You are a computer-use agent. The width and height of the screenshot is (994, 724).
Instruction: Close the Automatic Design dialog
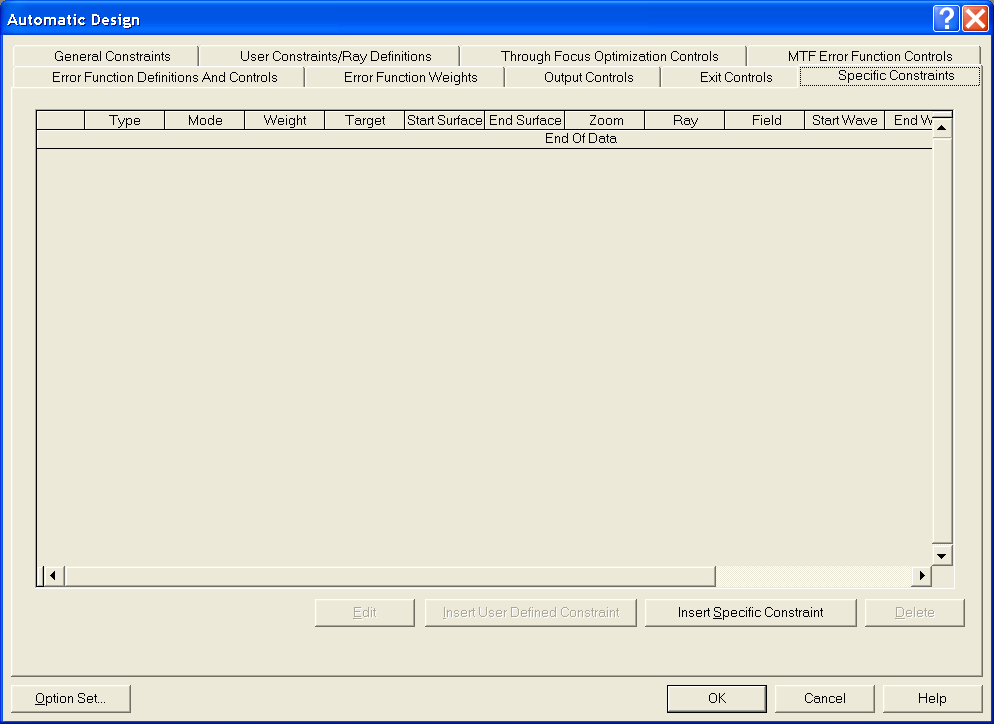coord(975,19)
